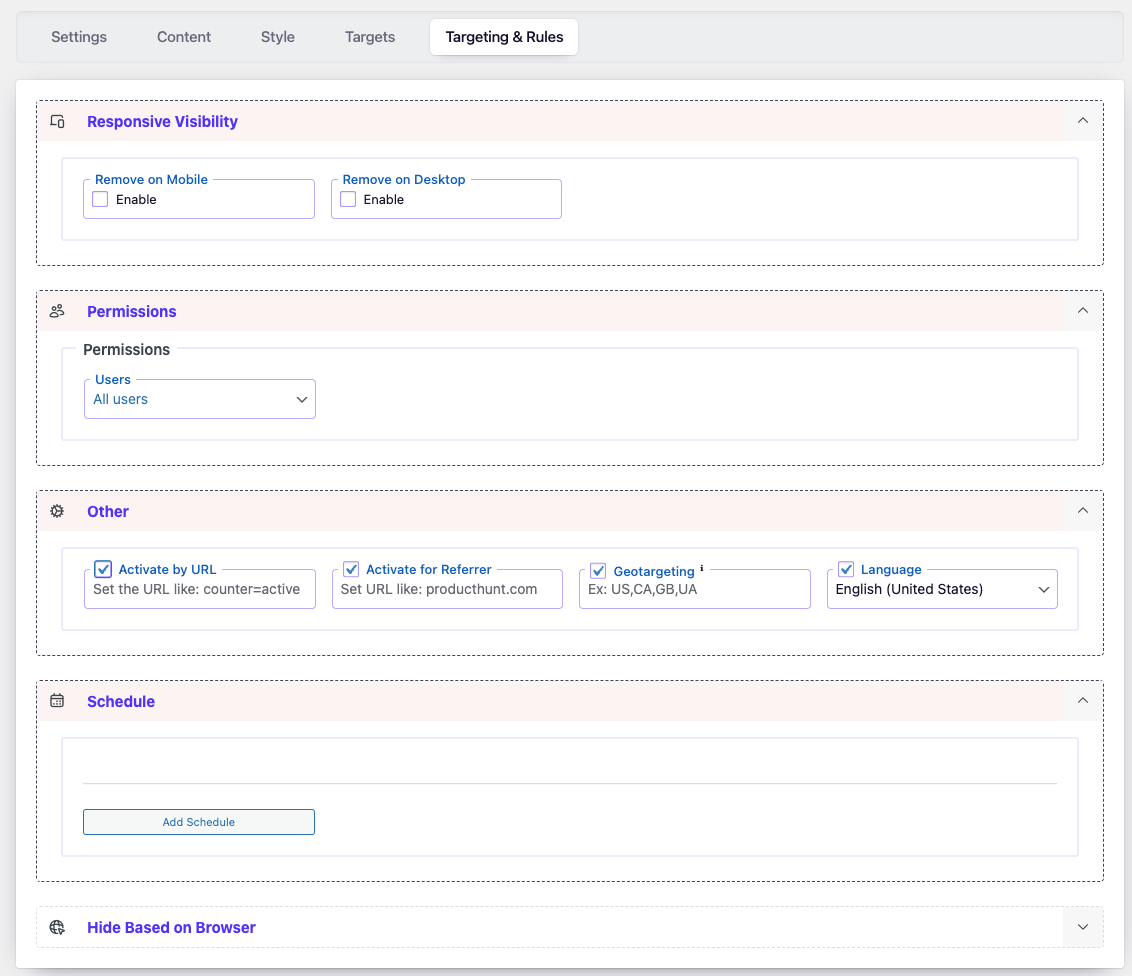This screenshot has width=1132, height=976.
Task: Click the Geotargeting info icon
Action: coord(702,568)
